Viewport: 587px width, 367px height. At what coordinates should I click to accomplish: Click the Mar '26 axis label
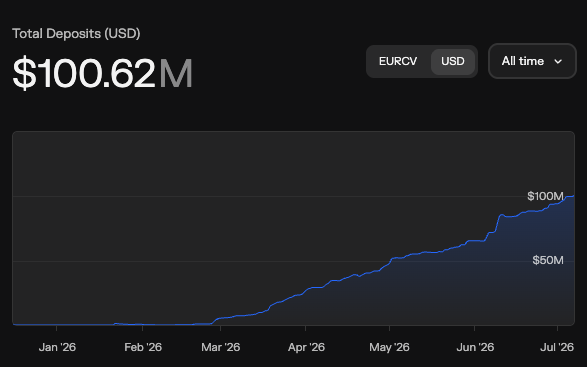click(220, 347)
